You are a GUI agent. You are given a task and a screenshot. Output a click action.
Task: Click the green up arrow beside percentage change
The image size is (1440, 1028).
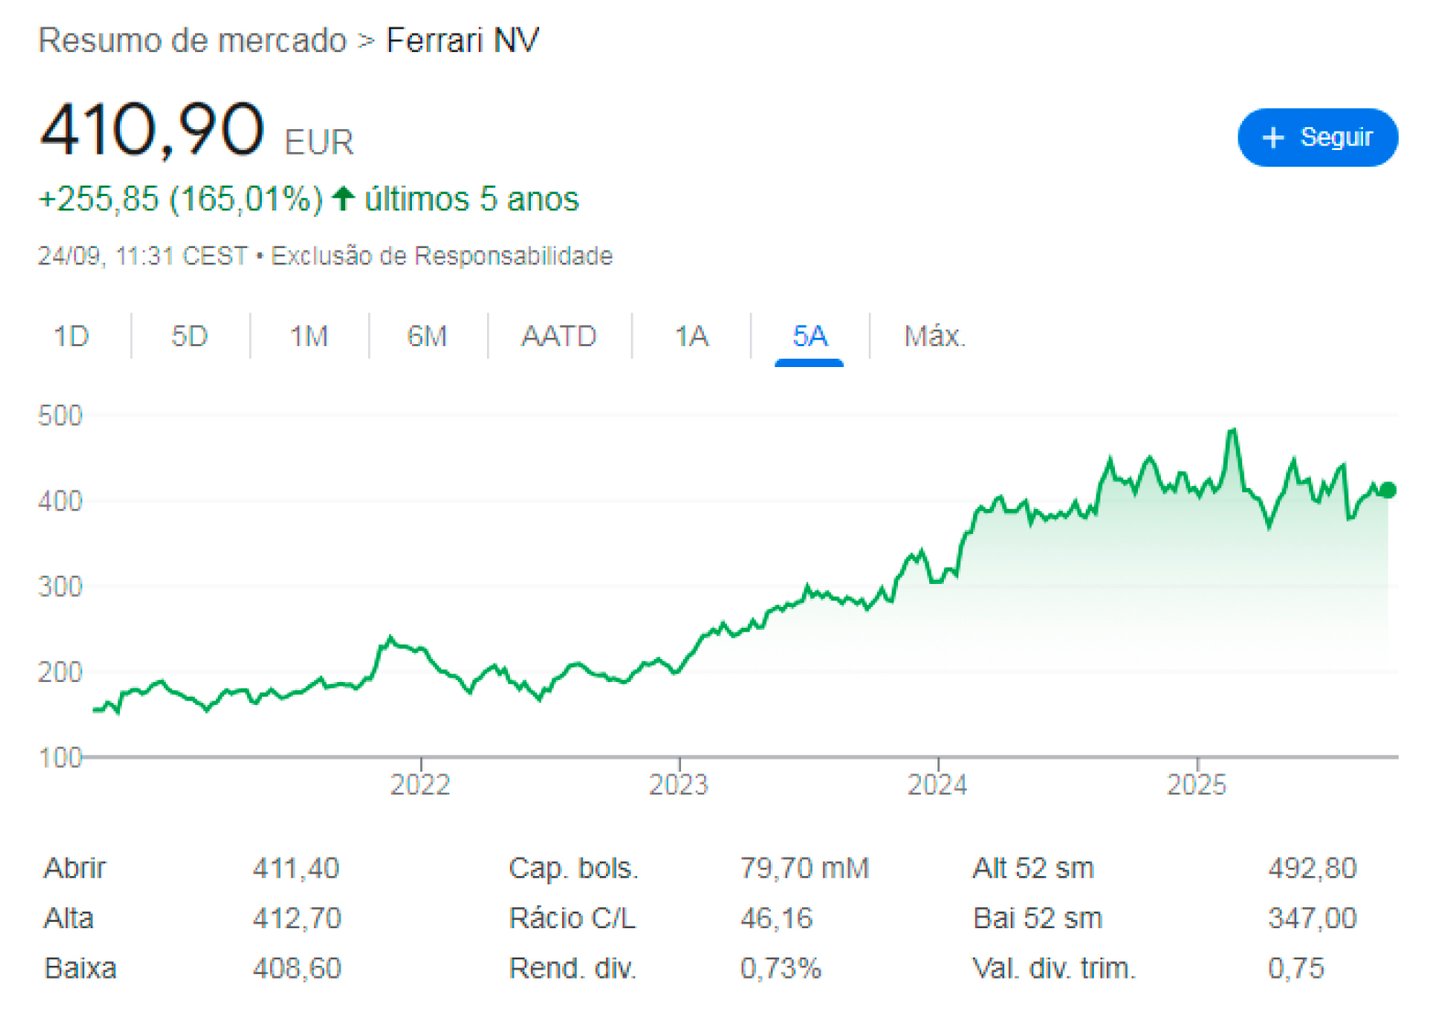click(x=343, y=198)
